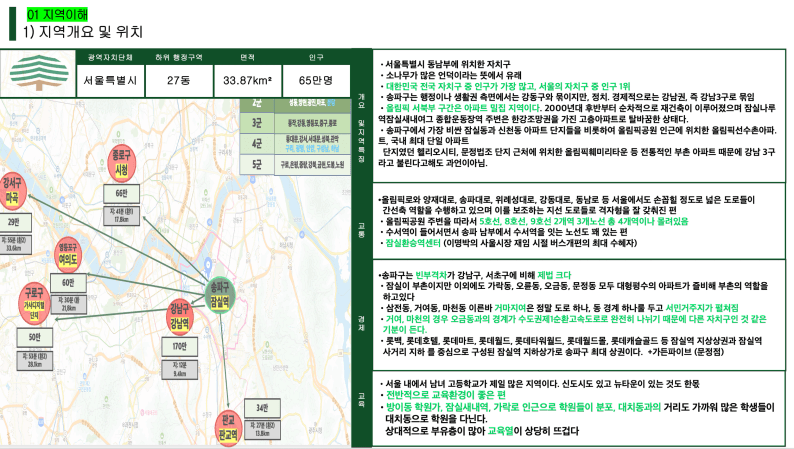Screen dimensions: 794x449
Task: Click the text '+가든파이브 (문정점)'
Action: (686, 352)
